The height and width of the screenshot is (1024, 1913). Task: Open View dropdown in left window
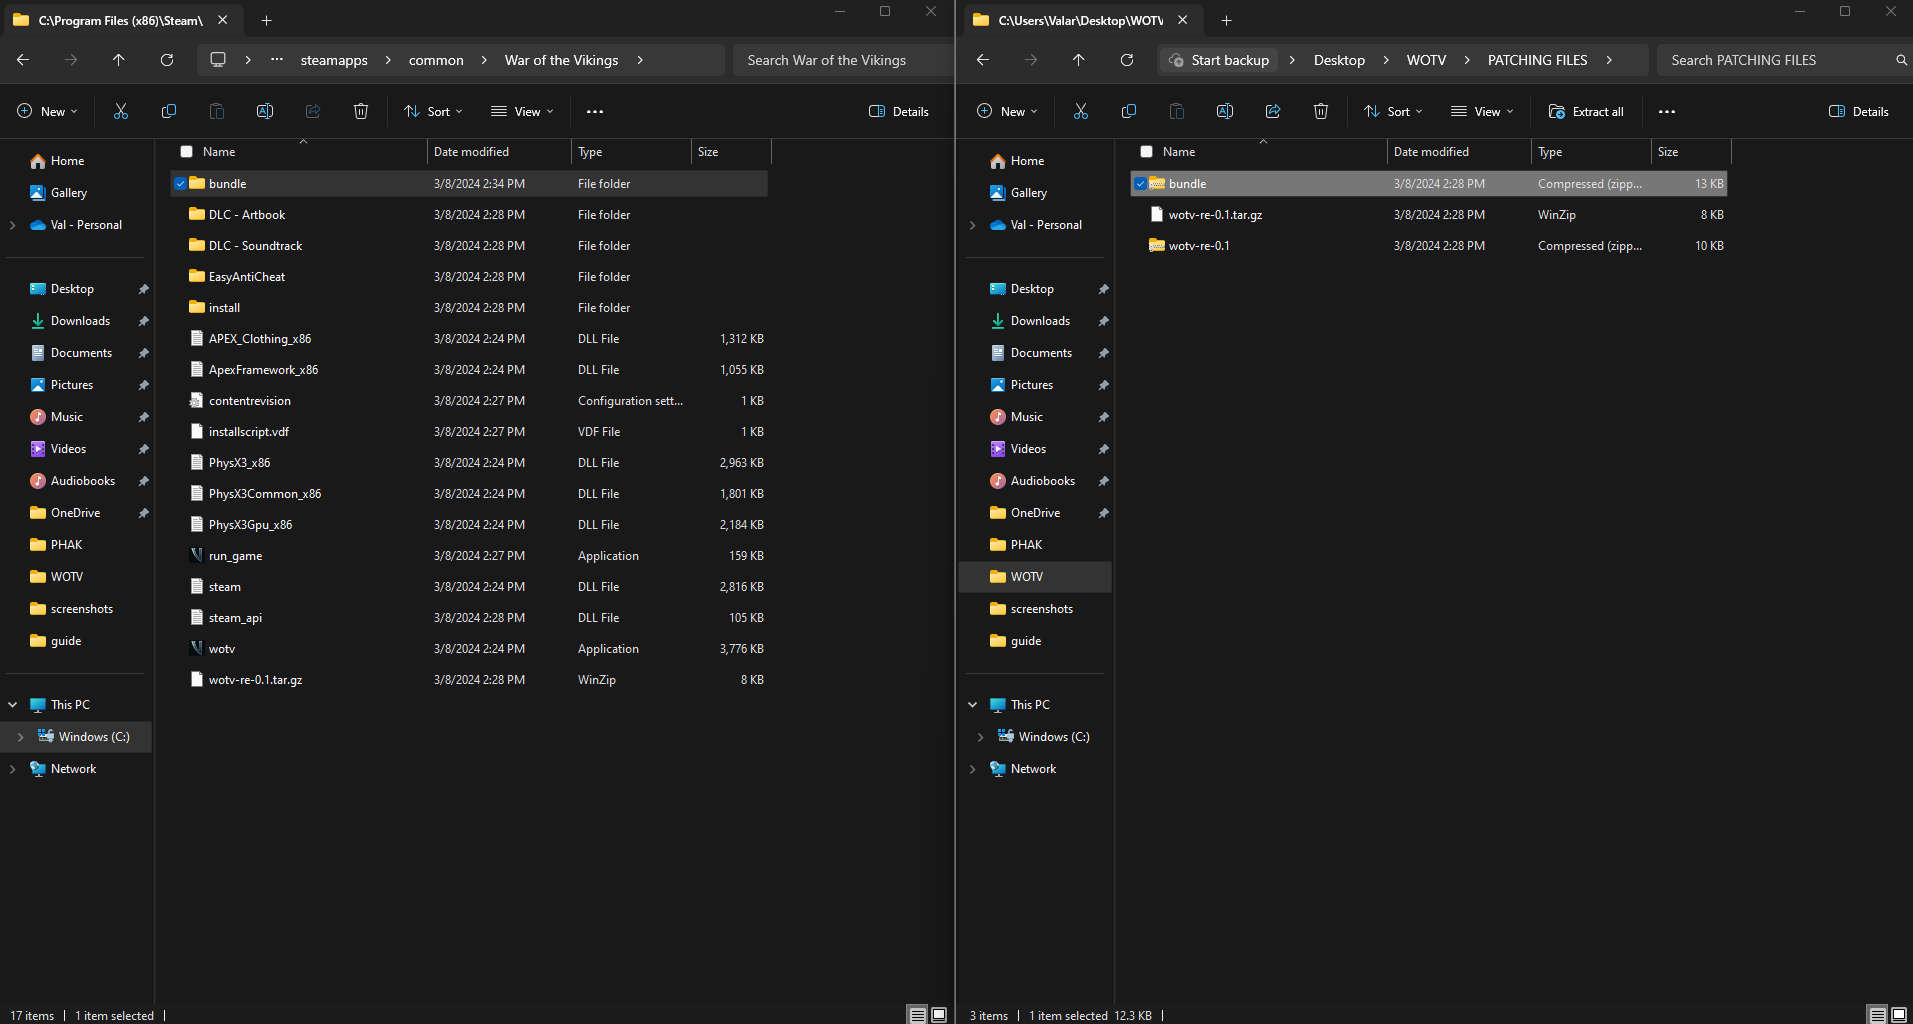pyautogui.click(x=522, y=112)
